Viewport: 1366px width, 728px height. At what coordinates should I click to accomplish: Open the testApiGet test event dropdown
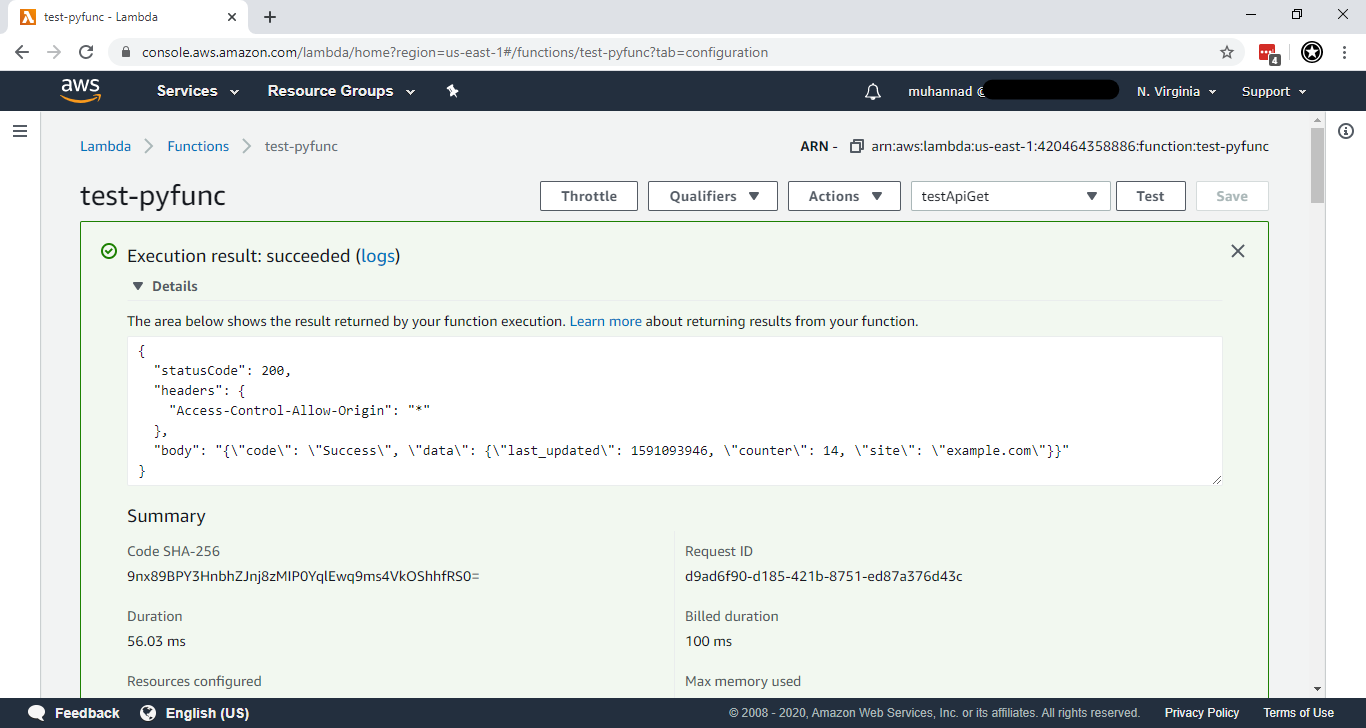tap(1010, 196)
